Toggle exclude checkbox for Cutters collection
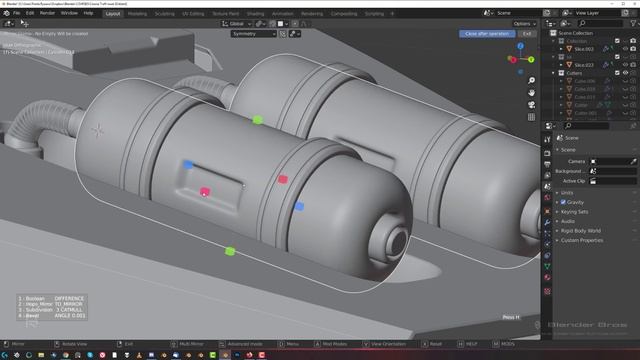 [x=617, y=73]
